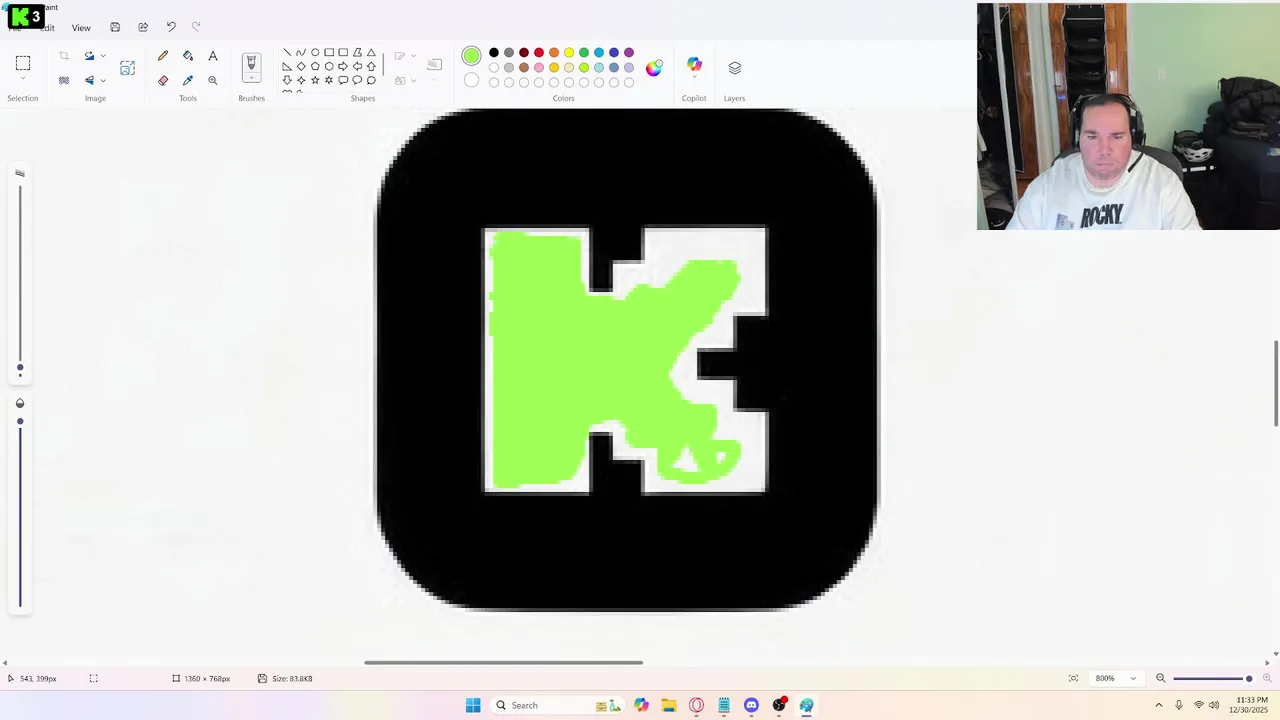Open the Edit colors wheel

(653, 68)
